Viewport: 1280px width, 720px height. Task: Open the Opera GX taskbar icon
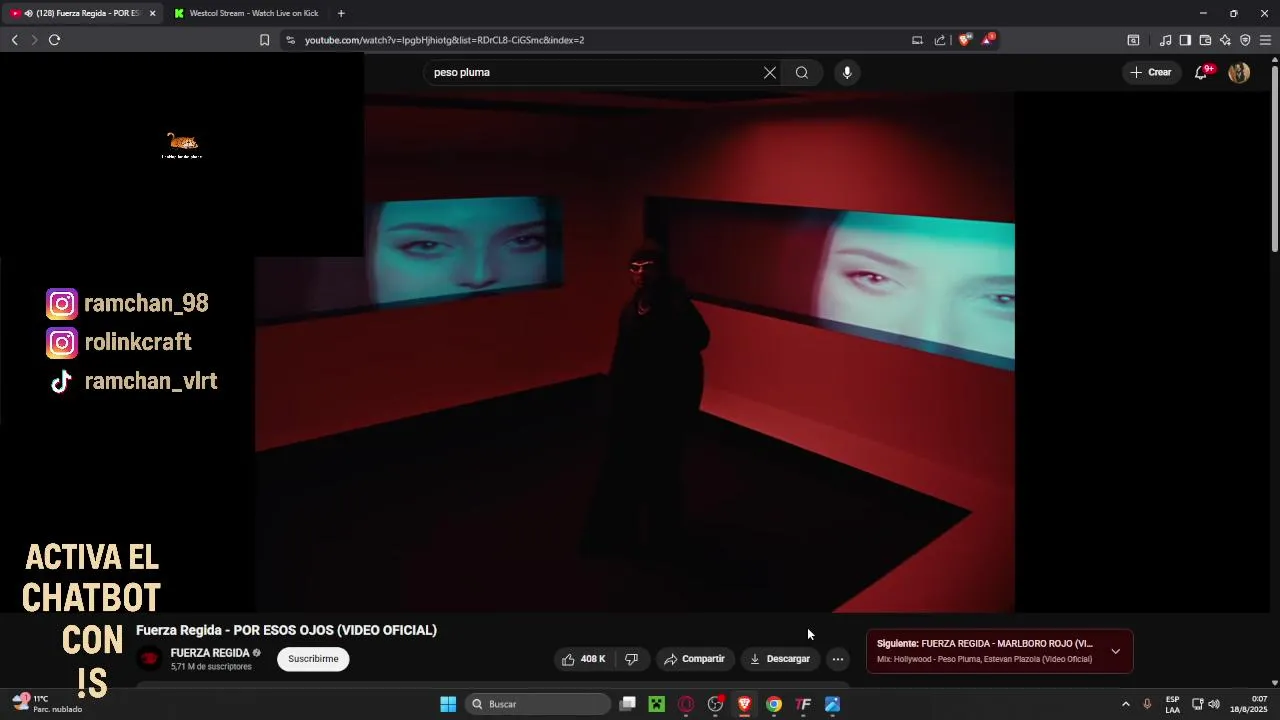click(x=686, y=704)
